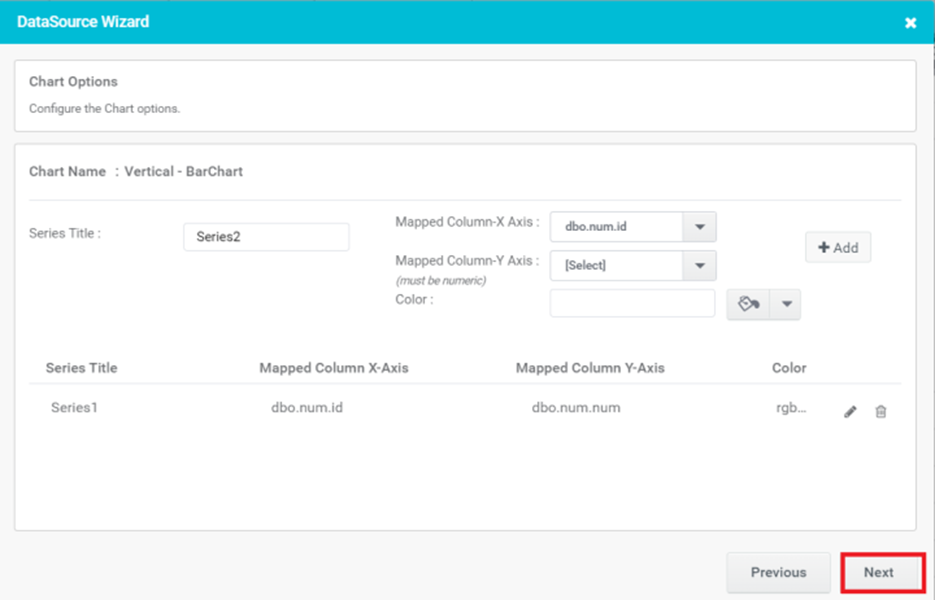Click the [Select] Y-axis combo box
Screen dimensions: 935x600
tap(616, 265)
